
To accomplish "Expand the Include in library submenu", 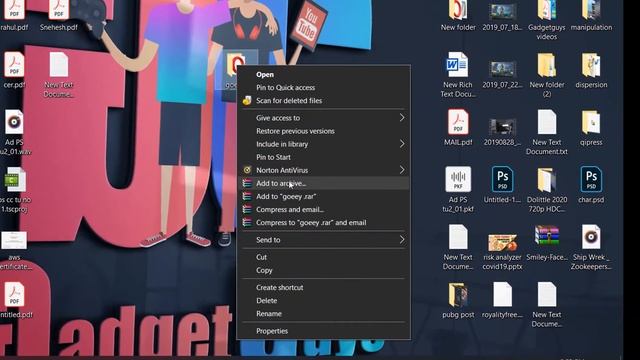I will tap(324, 144).
